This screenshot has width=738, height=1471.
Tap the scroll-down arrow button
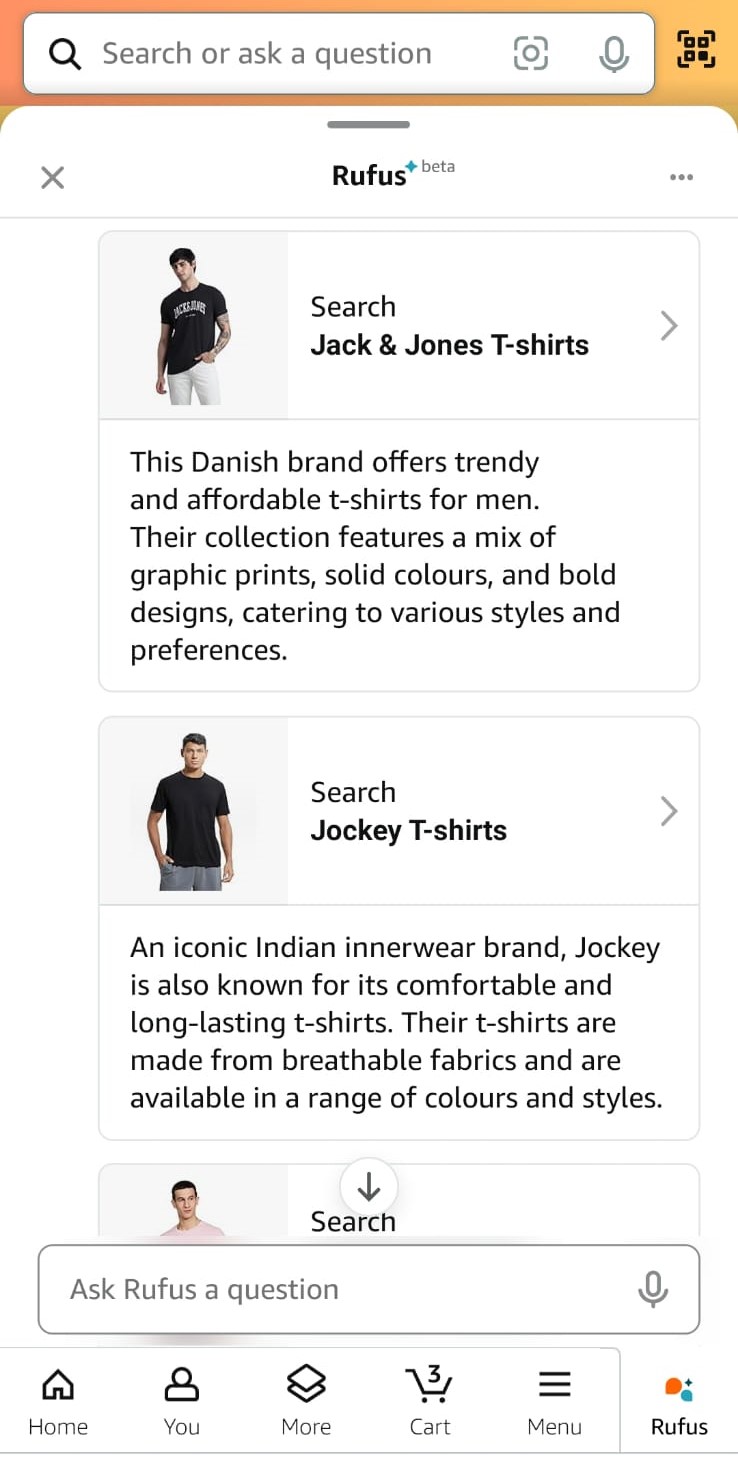[x=369, y=1187]
